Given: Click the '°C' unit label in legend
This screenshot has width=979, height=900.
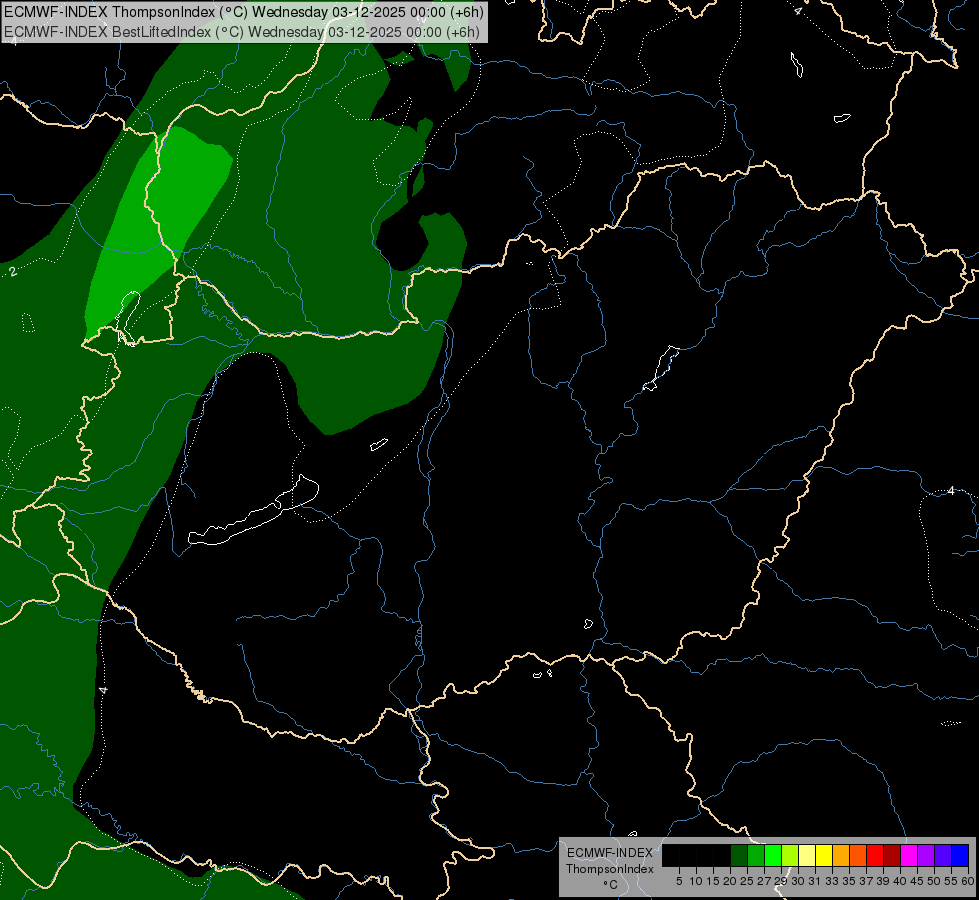Looking at the screenshot, I should pos(610,884).
